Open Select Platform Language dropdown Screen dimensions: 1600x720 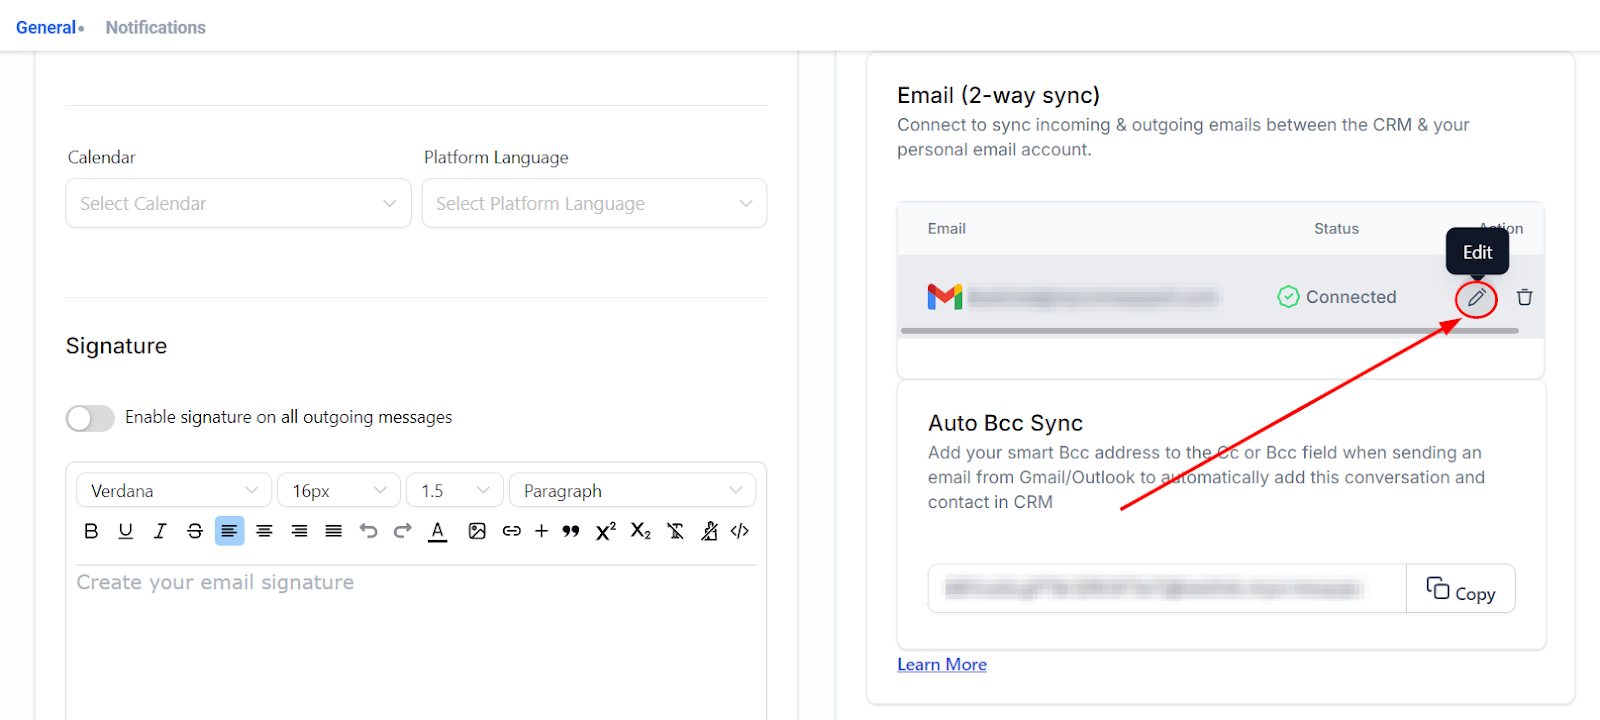tap(594, 203)
